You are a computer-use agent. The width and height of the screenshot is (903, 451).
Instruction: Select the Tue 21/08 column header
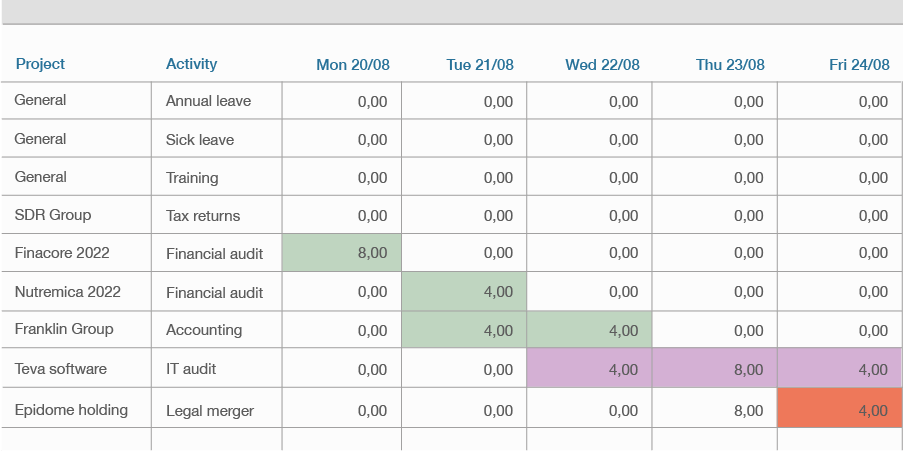point(480,65)
